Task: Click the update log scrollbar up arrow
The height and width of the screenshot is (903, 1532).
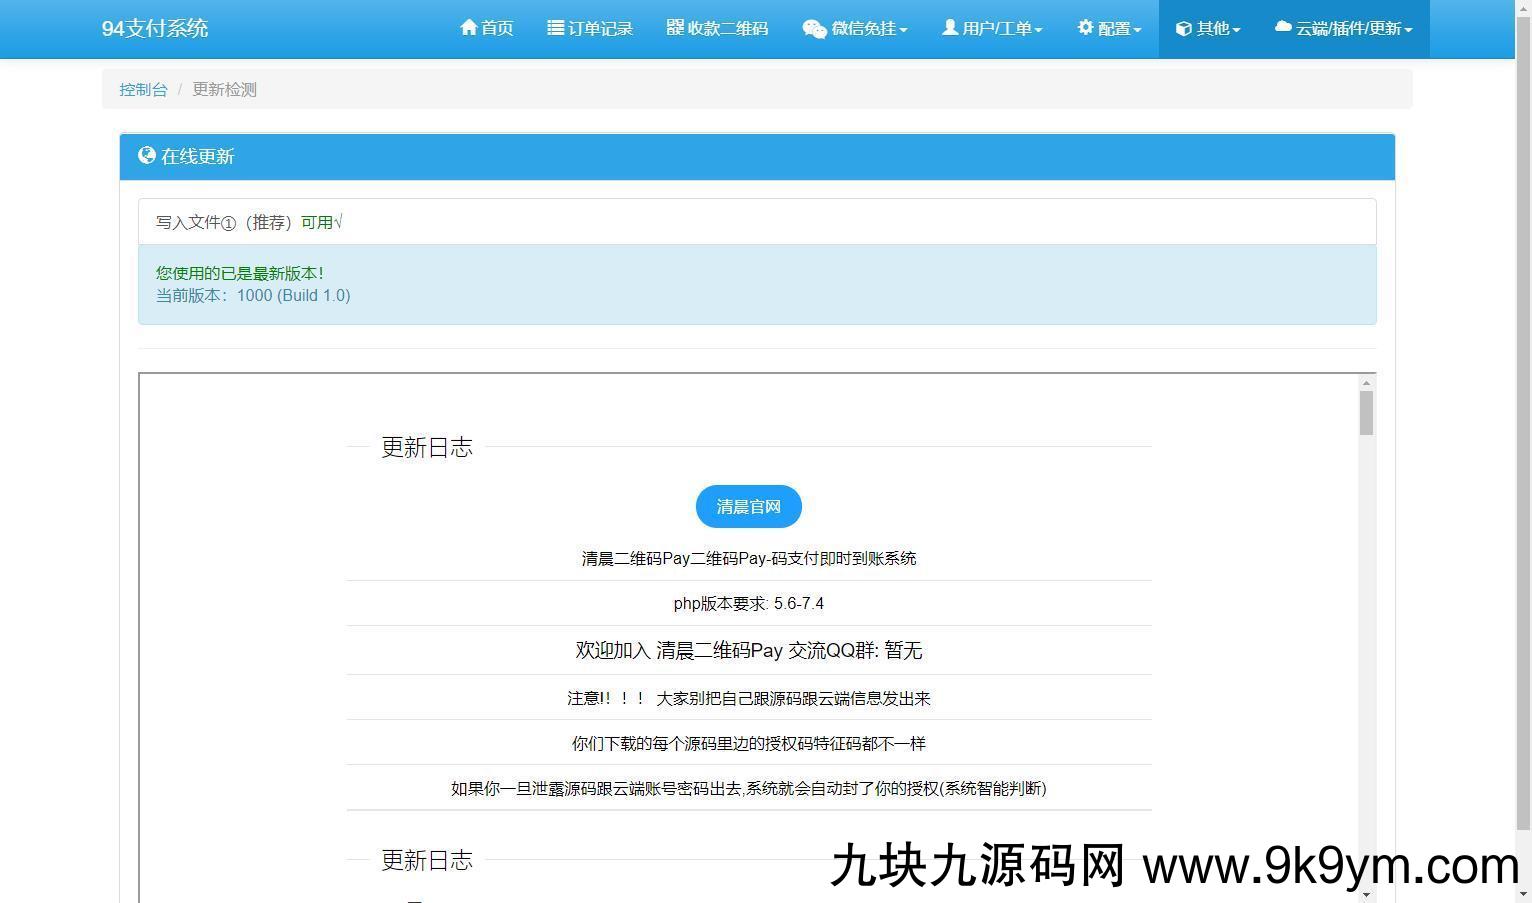Action: point(1366,383)
